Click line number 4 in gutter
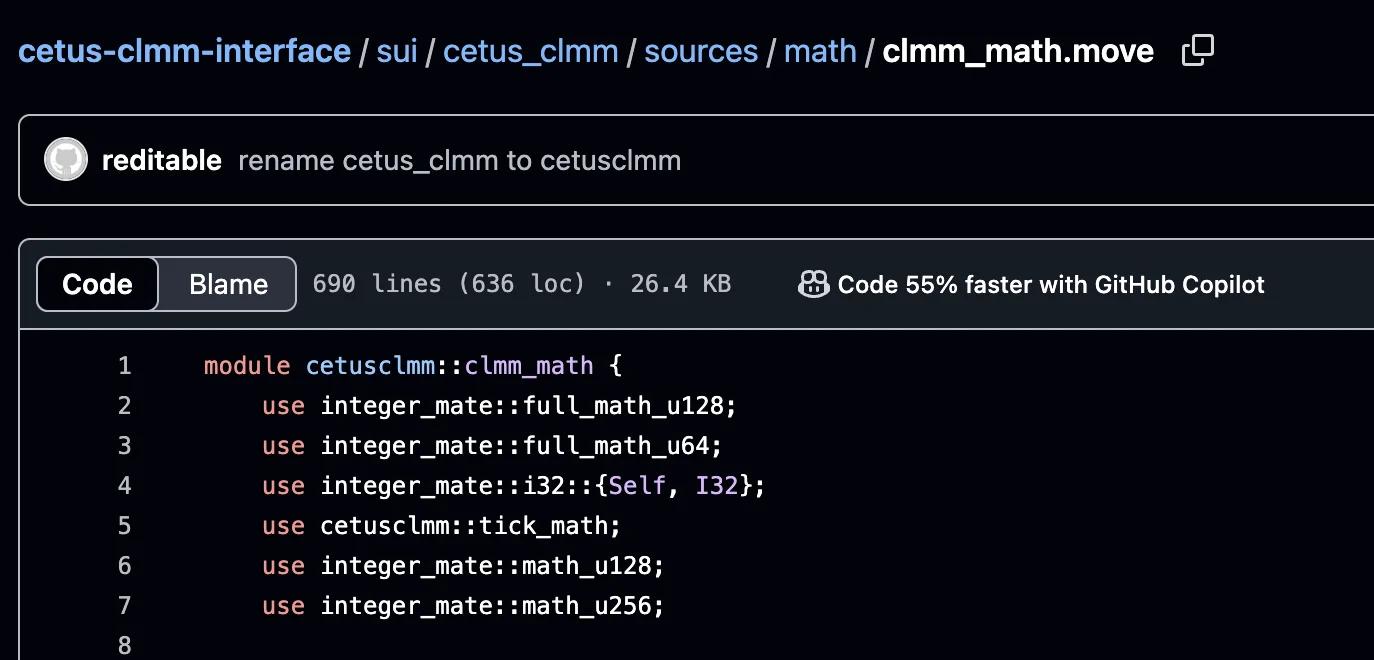Screen dimensions: 1374x660 click(124, 486)
